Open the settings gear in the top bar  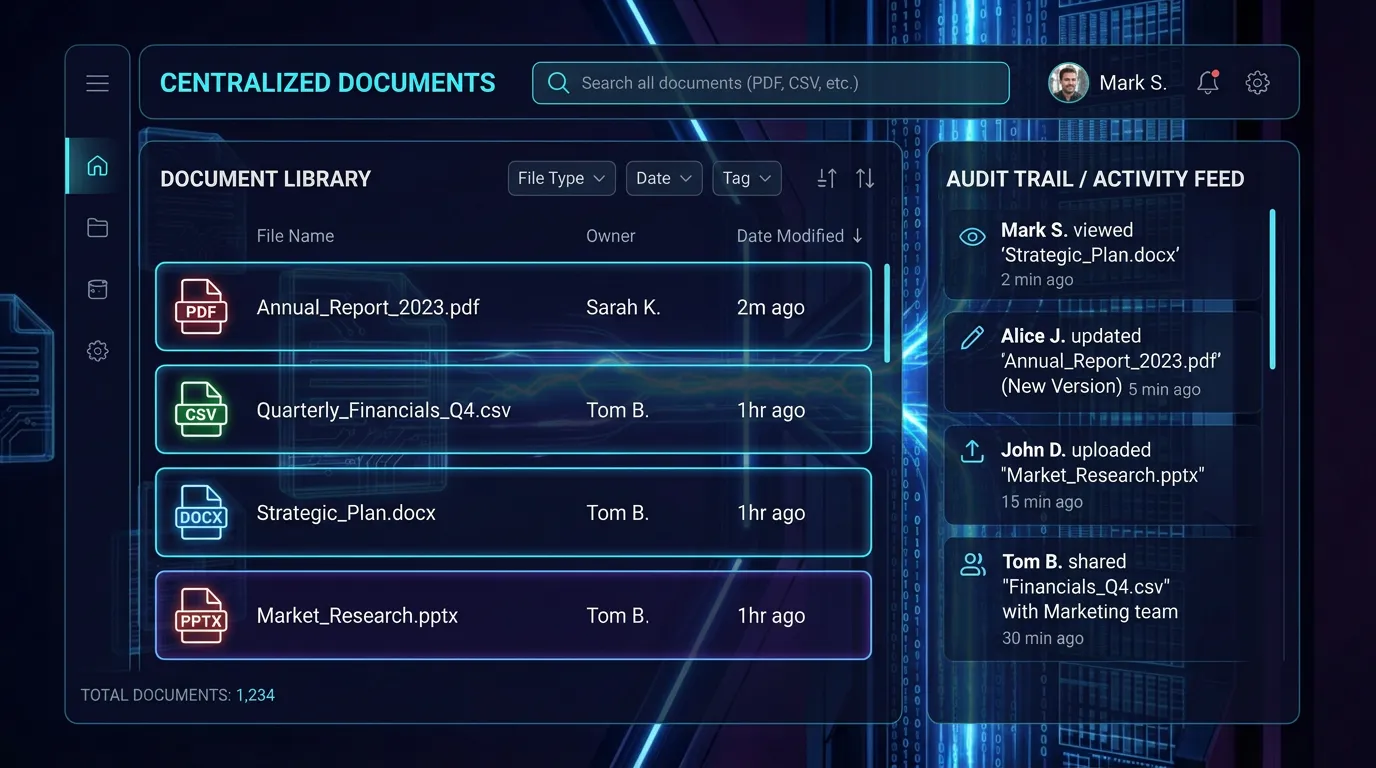coord(1257,82)
